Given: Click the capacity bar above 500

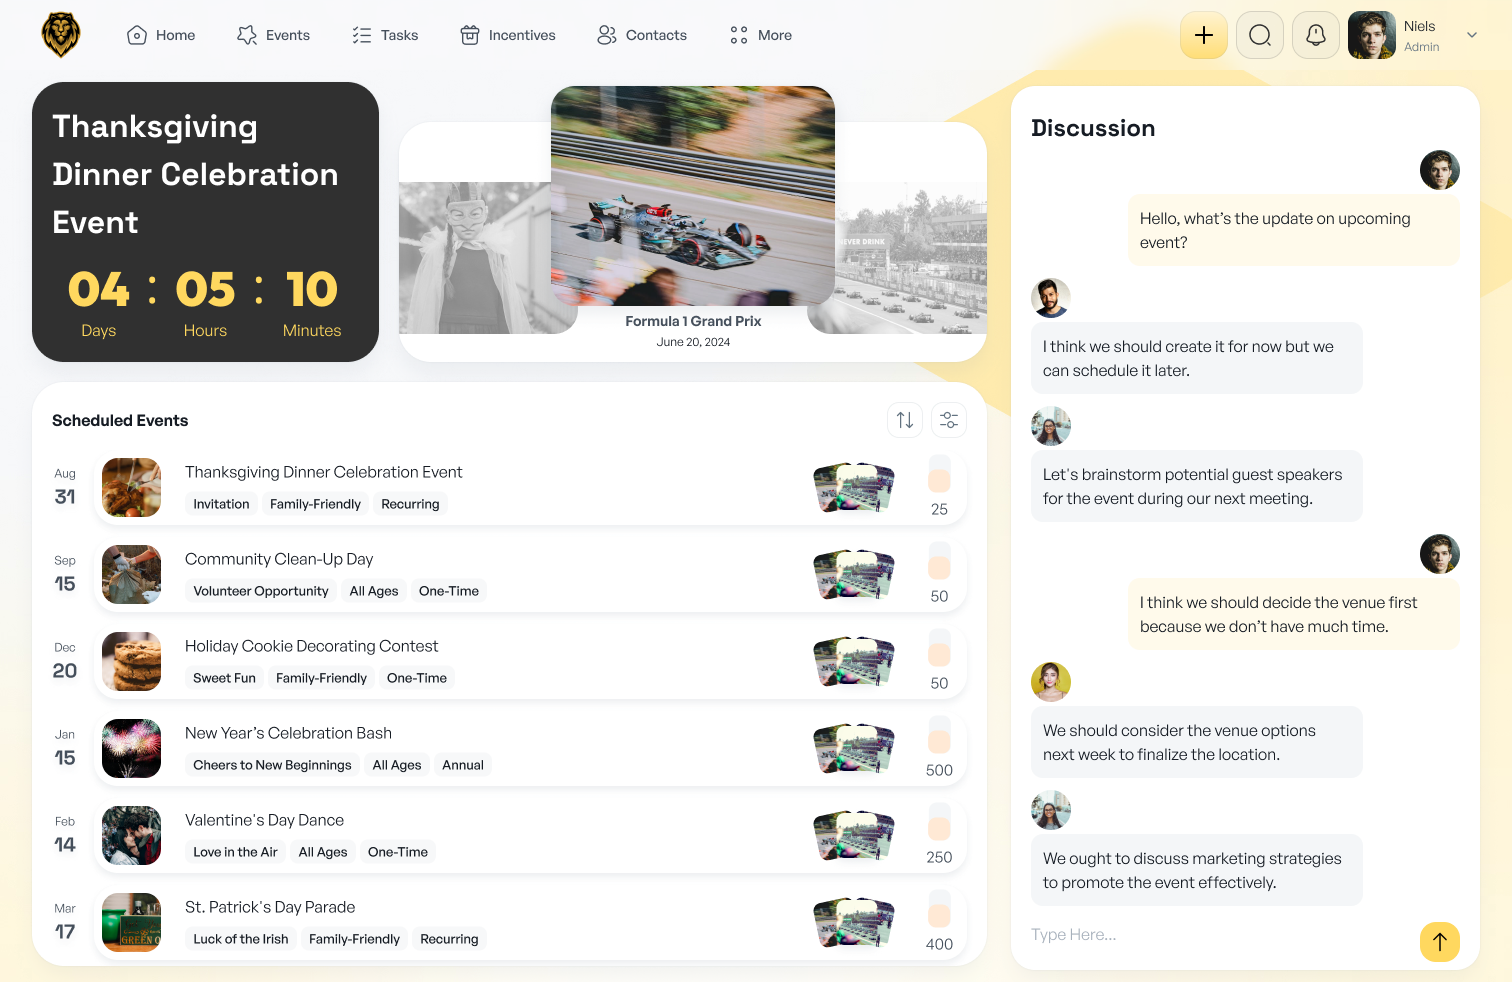Looking at the screenshot, I should tap(939, 735).
